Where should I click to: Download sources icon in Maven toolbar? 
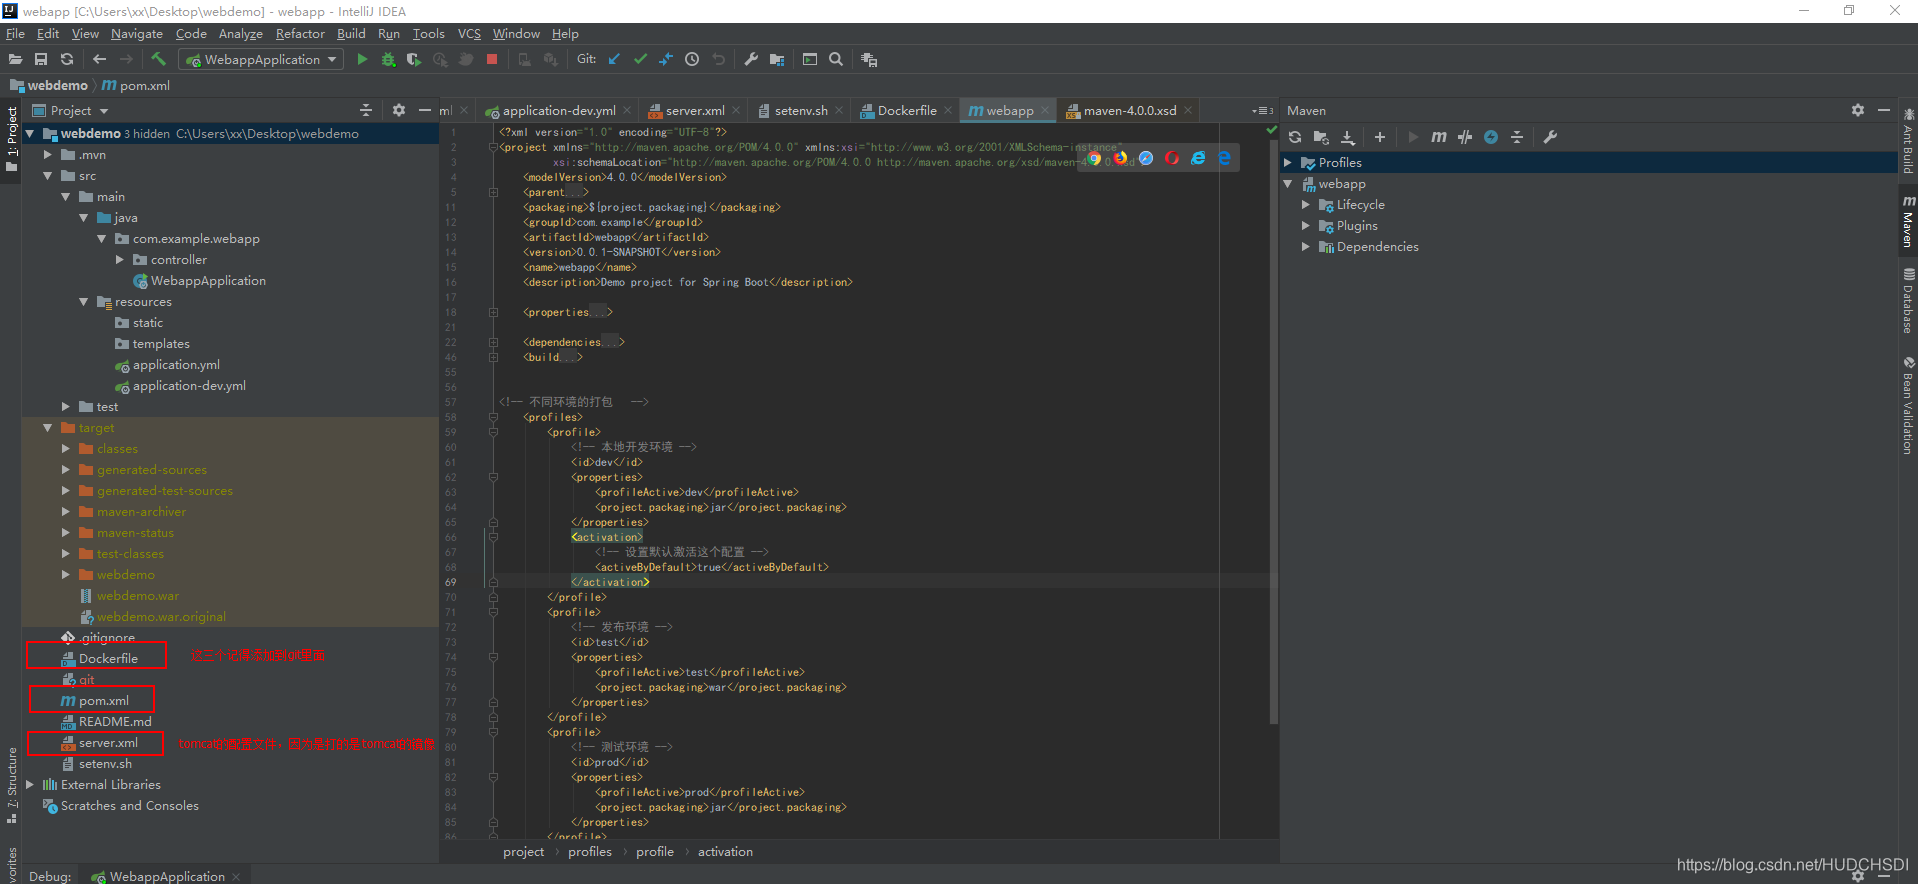(x=1347, y=137)
